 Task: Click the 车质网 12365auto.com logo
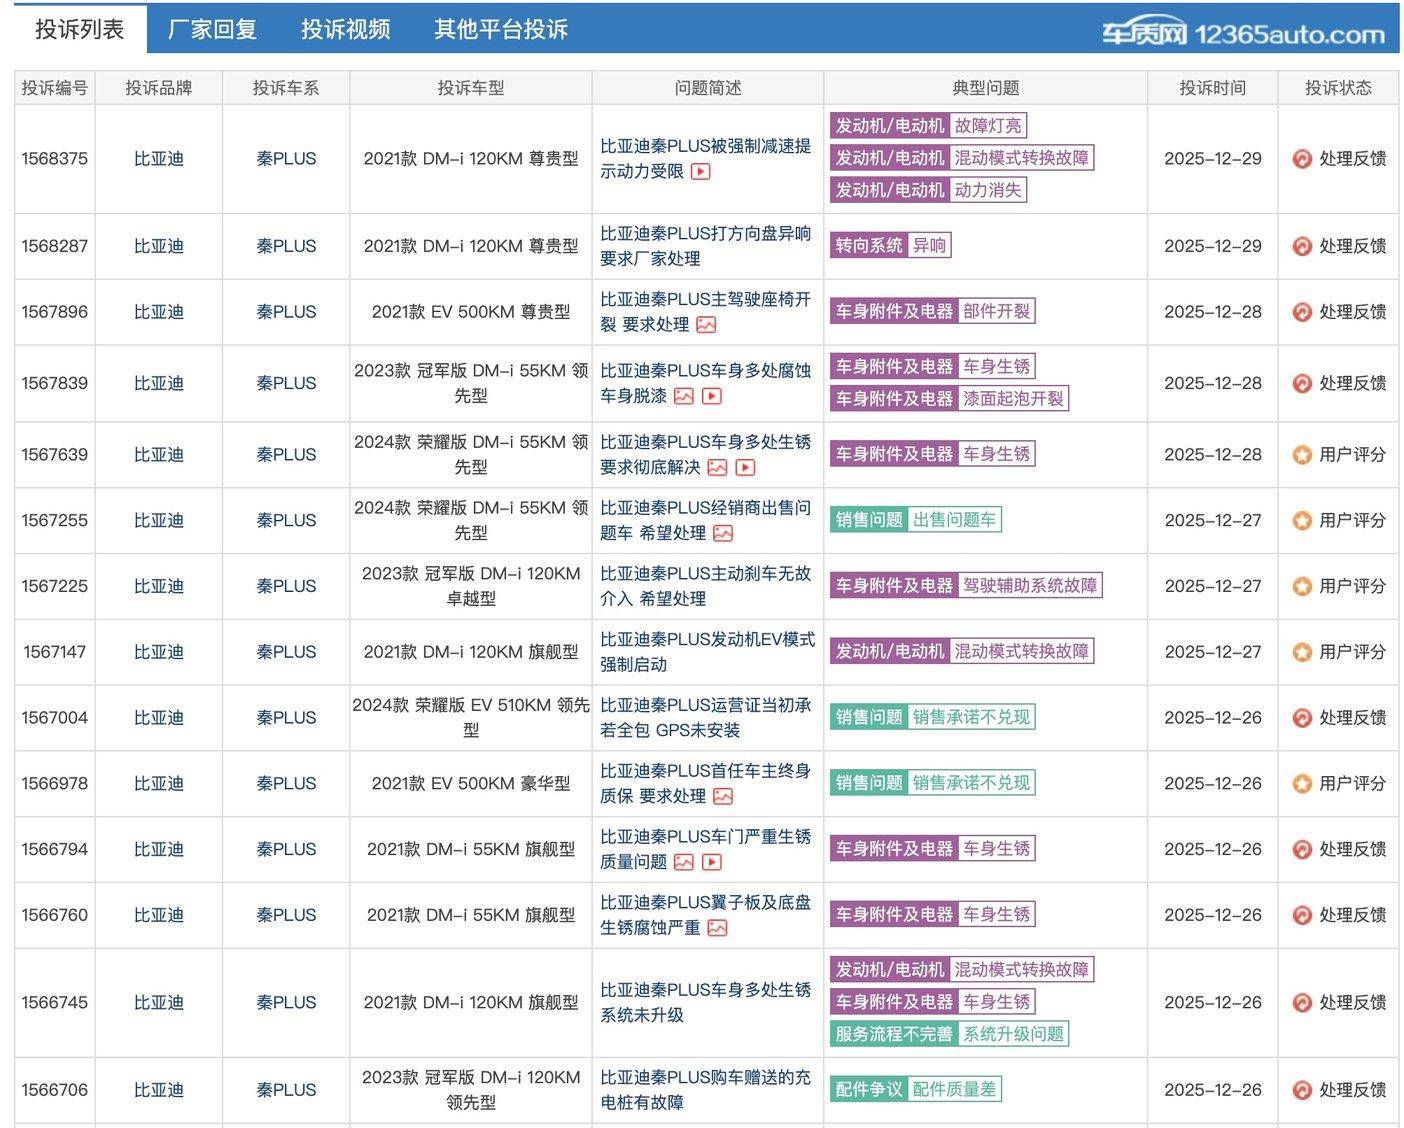pyautogui.click(x=1243, y=34)
